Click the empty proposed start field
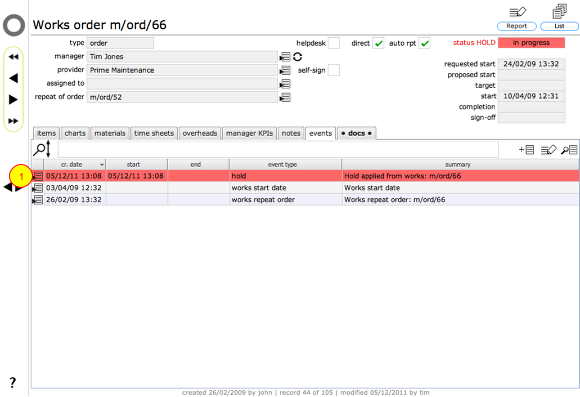This screenshot has width=580, height=397. (x=531, y=75)
